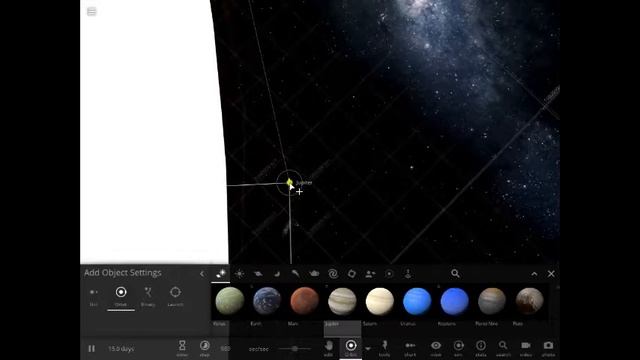Select the Neptune planet thumbnail
Image resolution: width=640 pixels, height=360 pixels.
[454, 301]
